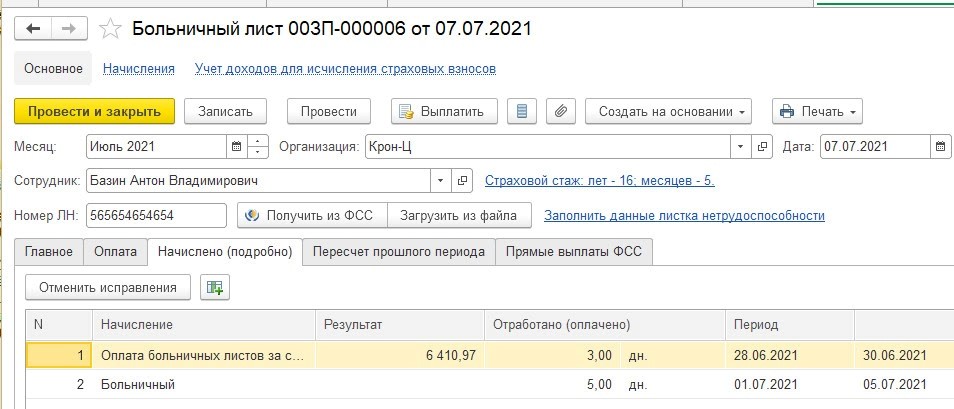
Task: Click the back navigation arrow
Action: tap(33, 29)
